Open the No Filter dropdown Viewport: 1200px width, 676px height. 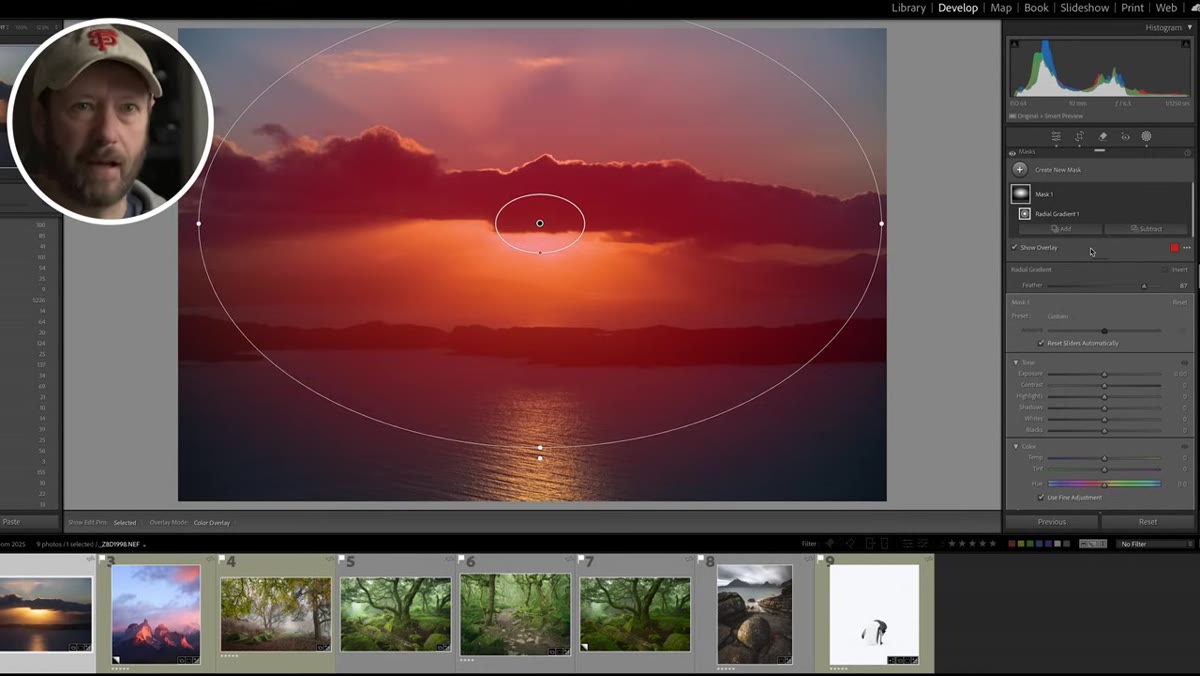click(1155, 544)
